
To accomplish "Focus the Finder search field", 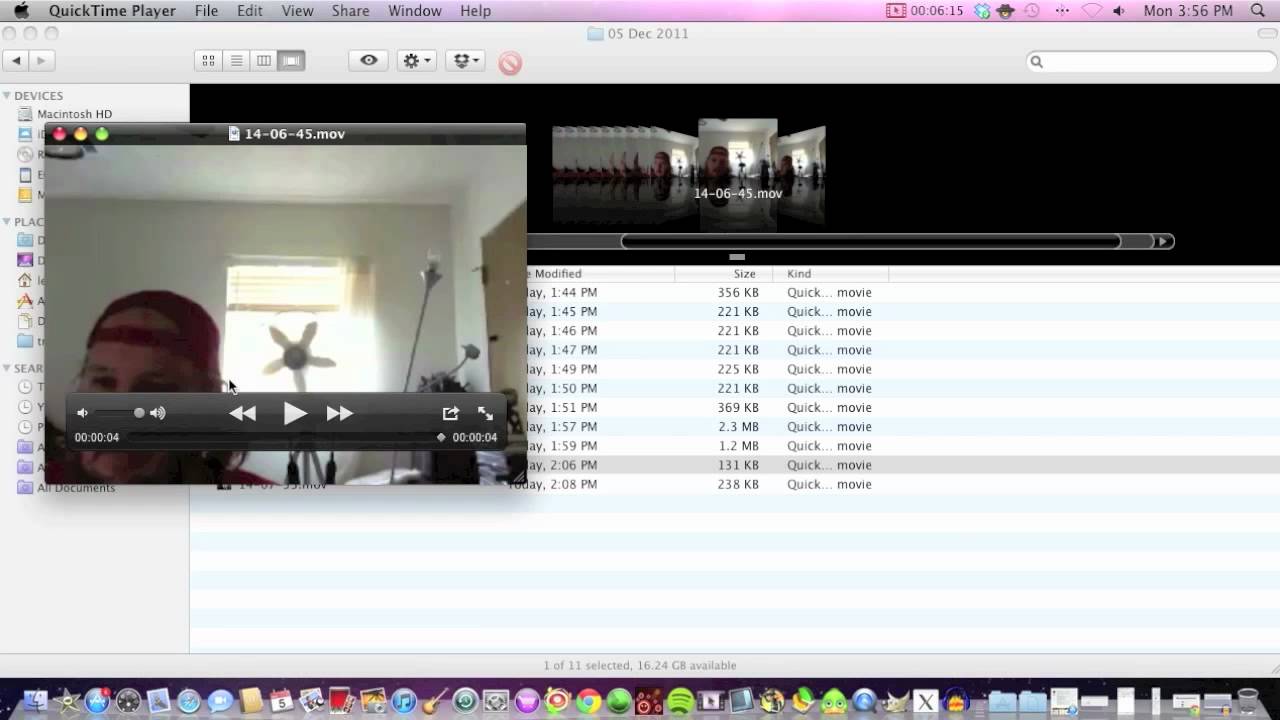I will (1151, 62).
